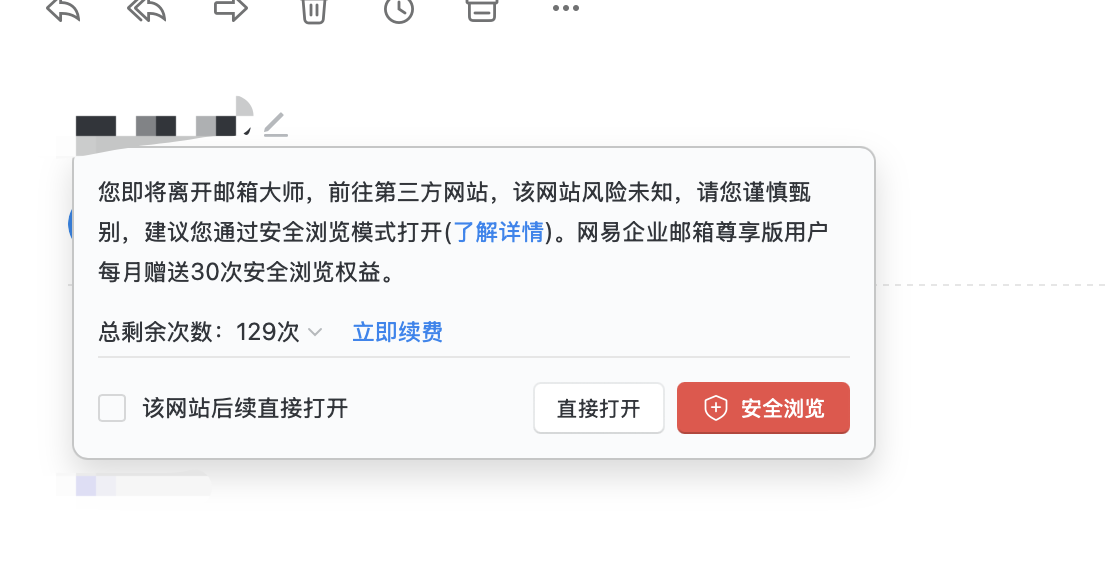Select the blurred sender name in the header
1106x582 pixels.
(x=156, y=126)
